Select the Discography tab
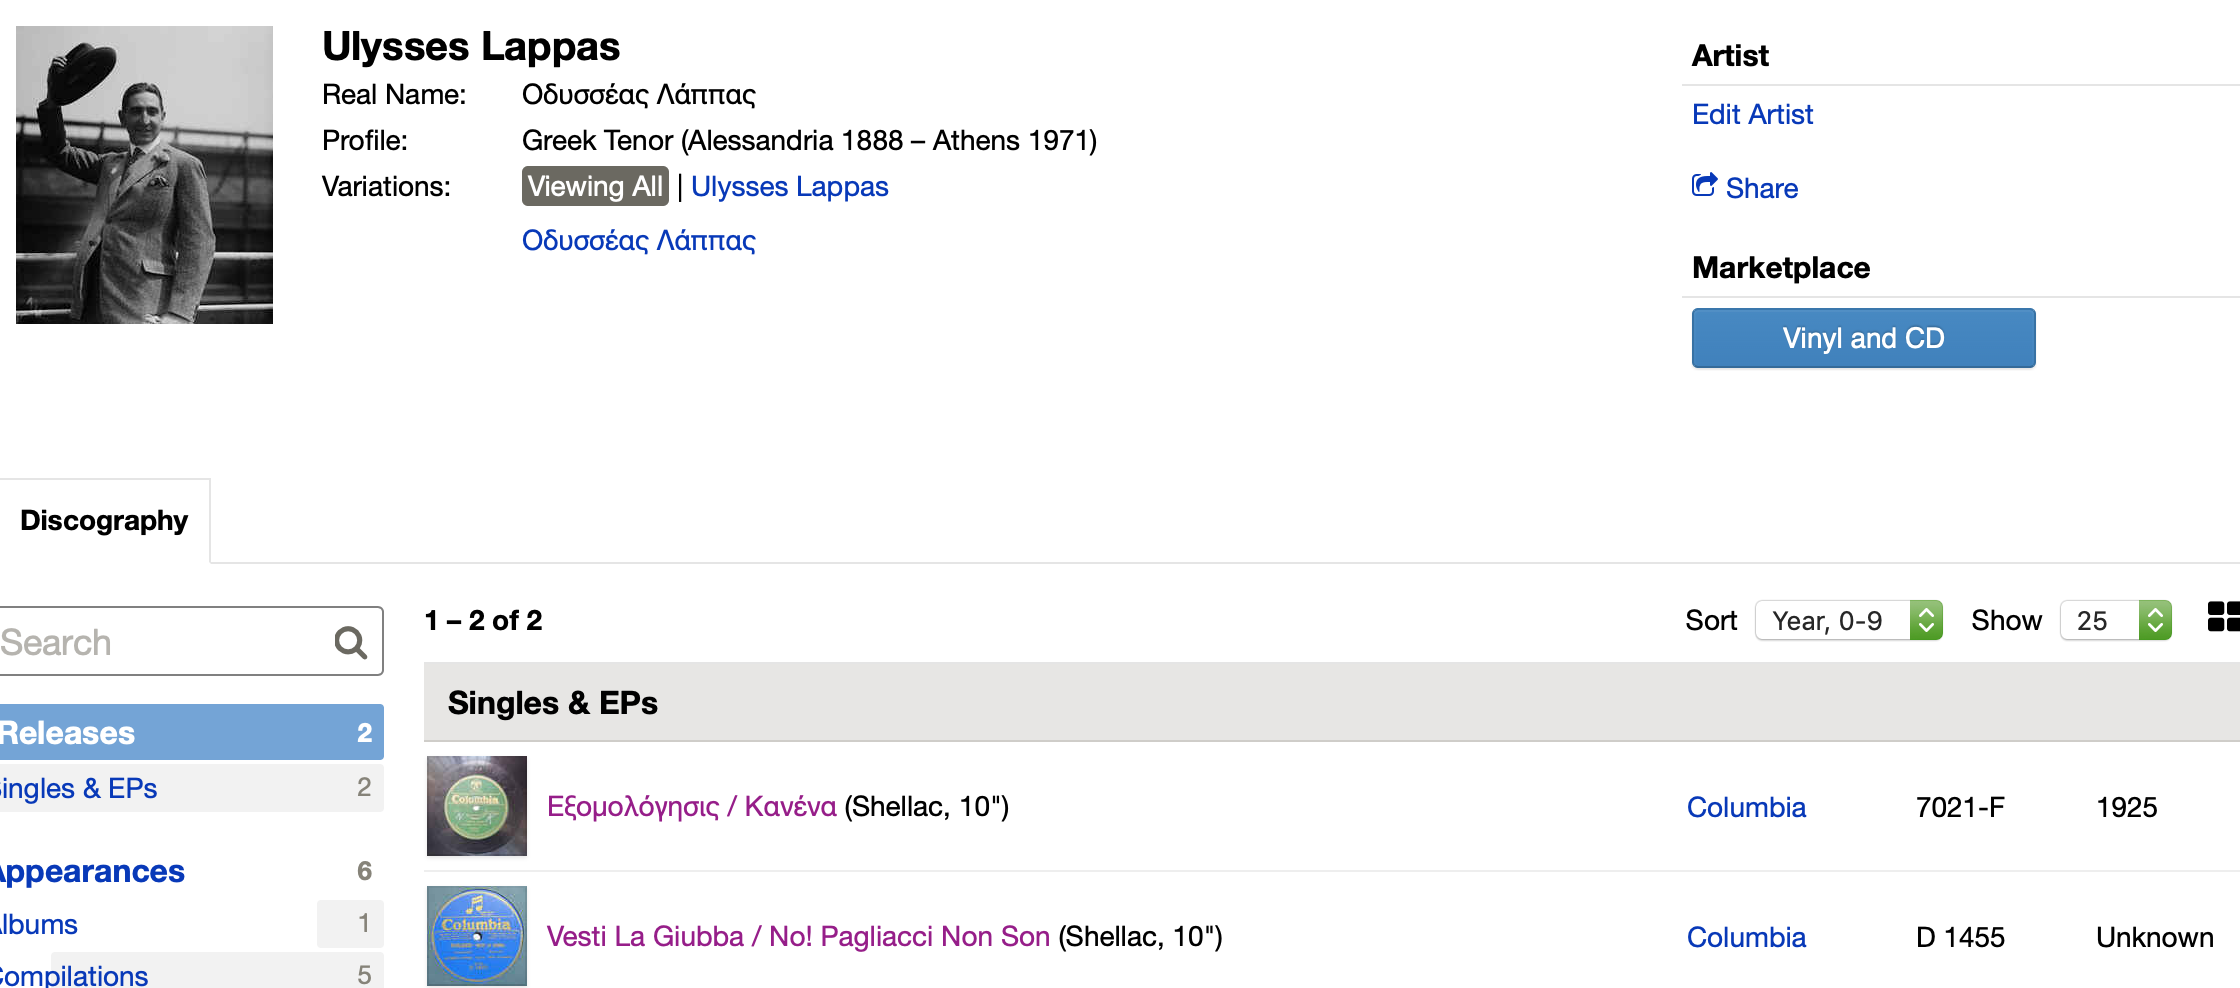The width and height of the screenshot is (2240, 988). pyautogui.click(x=104, y=521)
